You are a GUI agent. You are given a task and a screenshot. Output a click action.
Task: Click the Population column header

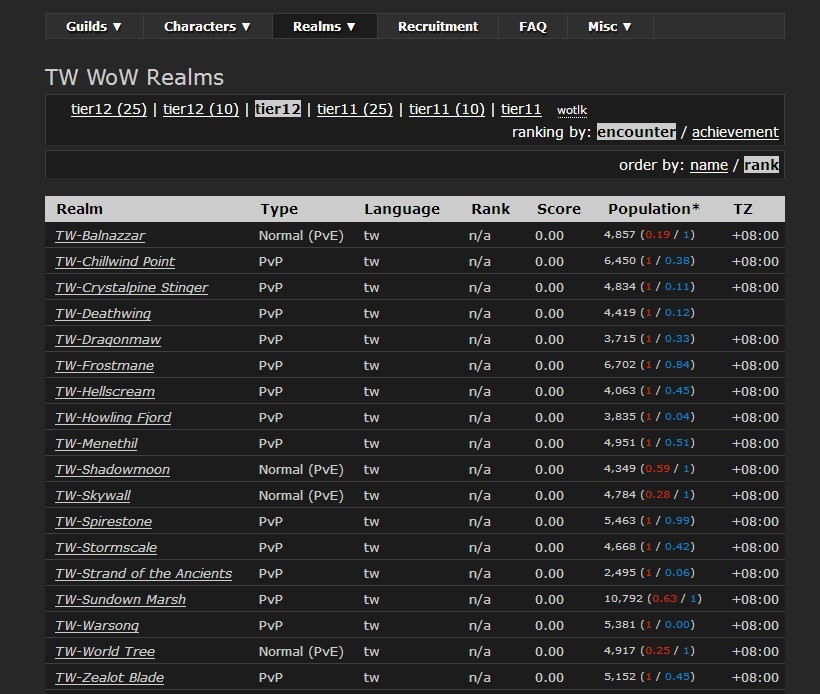click(x=654, y=209)
